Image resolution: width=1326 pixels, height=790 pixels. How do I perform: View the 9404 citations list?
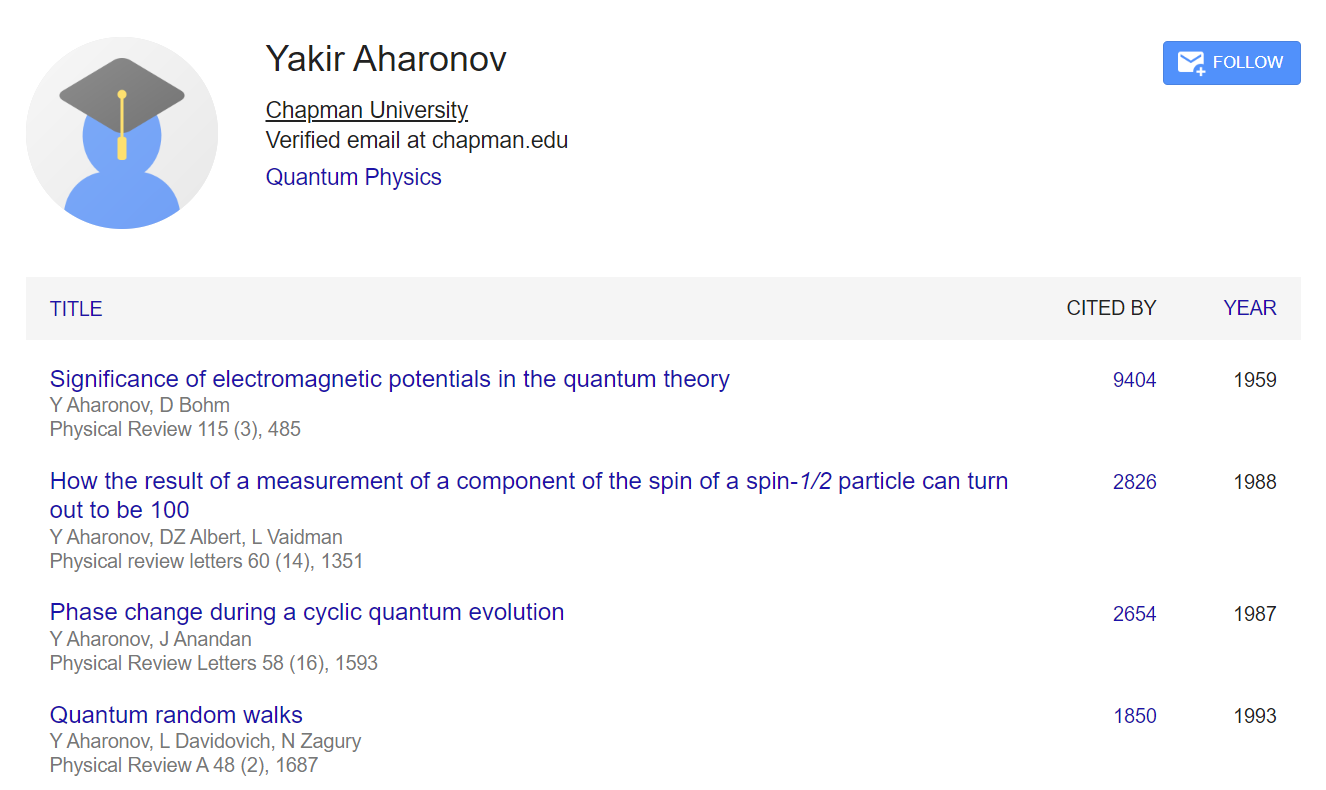coord(1134,380)
